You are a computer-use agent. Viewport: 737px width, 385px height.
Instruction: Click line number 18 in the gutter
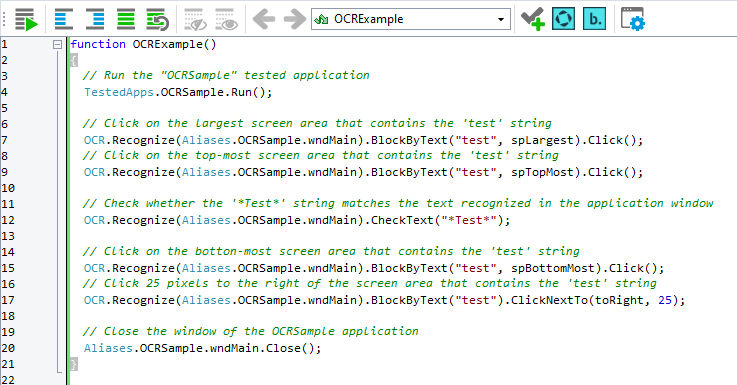tap(8, 316)
